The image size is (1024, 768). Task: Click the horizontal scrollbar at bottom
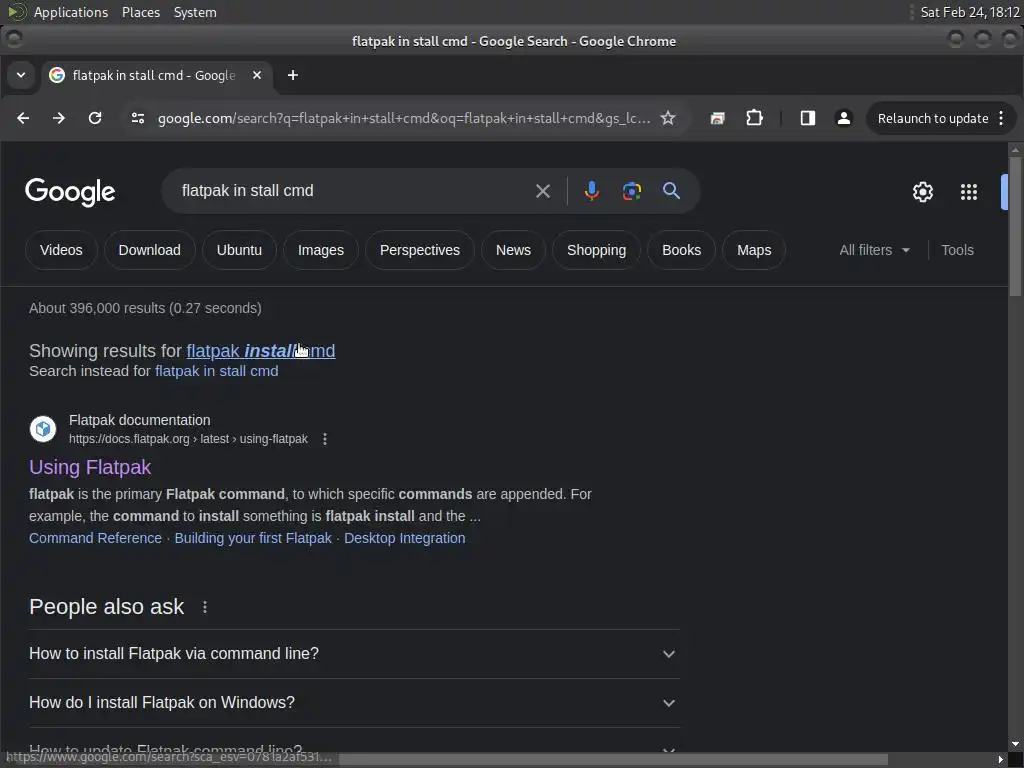pos(613,760)
